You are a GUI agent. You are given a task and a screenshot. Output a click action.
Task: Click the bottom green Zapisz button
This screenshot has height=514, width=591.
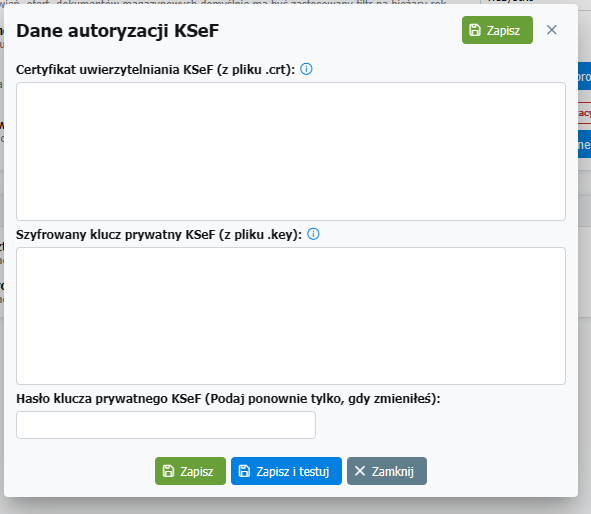(190, 471)
